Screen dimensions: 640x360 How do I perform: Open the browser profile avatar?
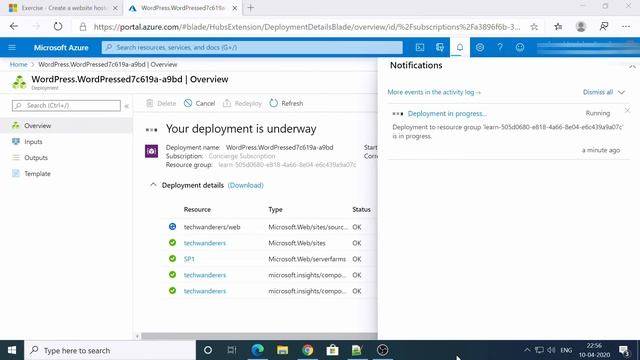coord(581,27)
